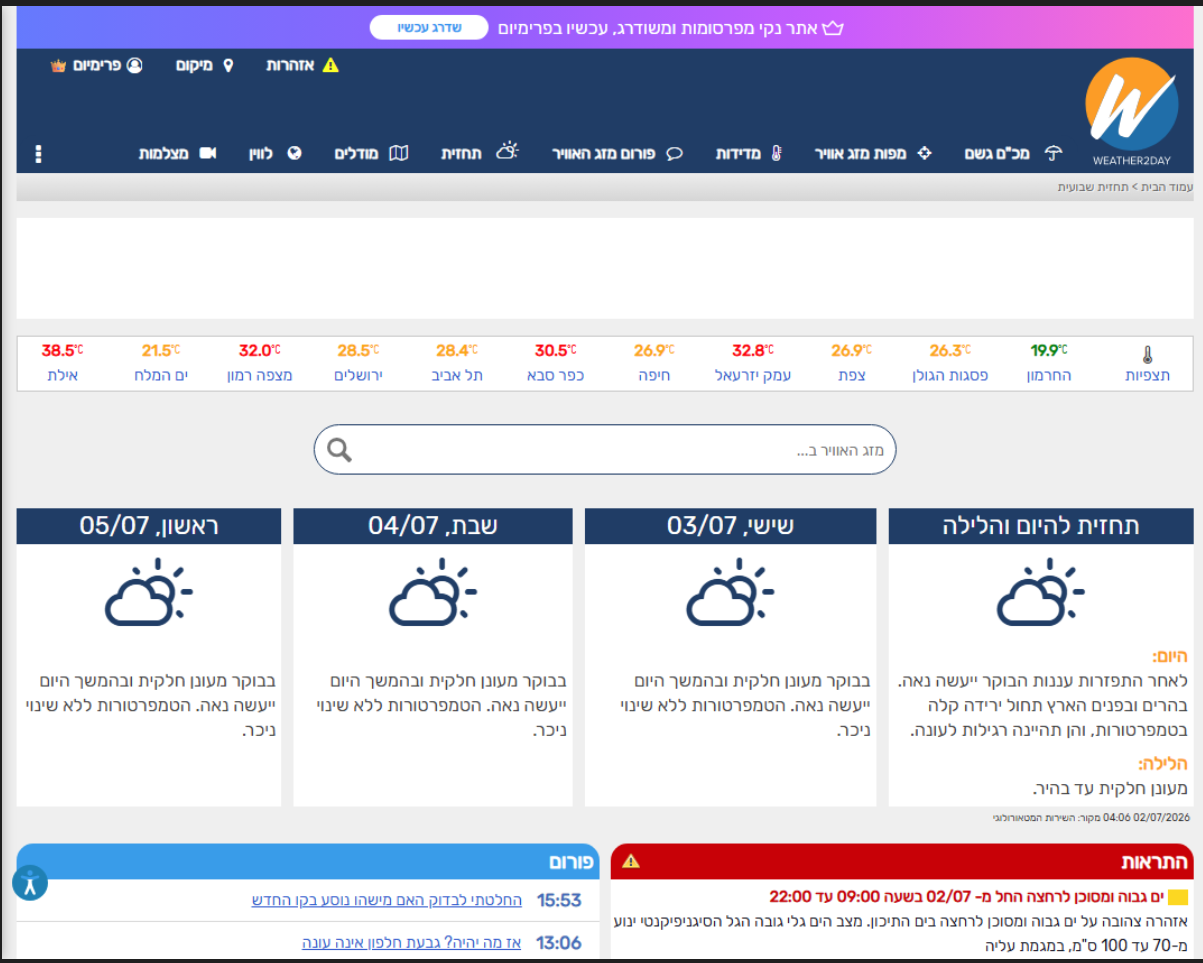The height and width of the screenshot is (963, 1203).
Task: Select the צפת 26.9° station
Action: click(851, 363)
